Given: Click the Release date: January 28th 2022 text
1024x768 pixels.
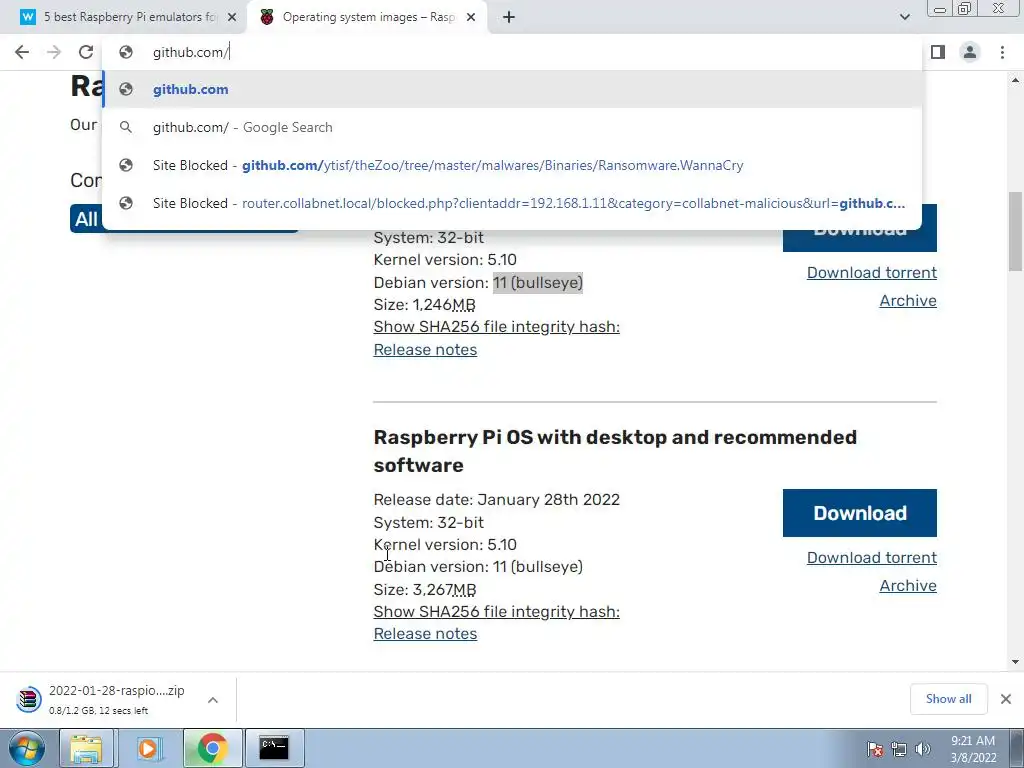Looking at the screenshot, I should click(496, 500).
